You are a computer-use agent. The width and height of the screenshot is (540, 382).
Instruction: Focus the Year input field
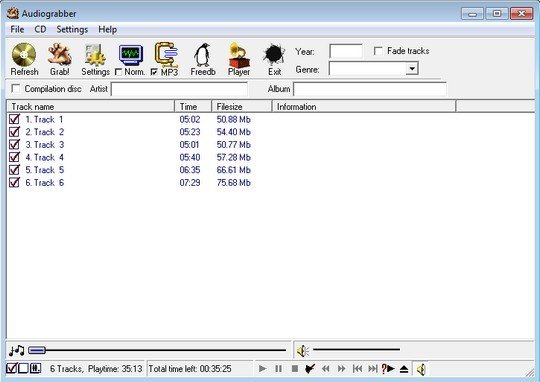346,51
